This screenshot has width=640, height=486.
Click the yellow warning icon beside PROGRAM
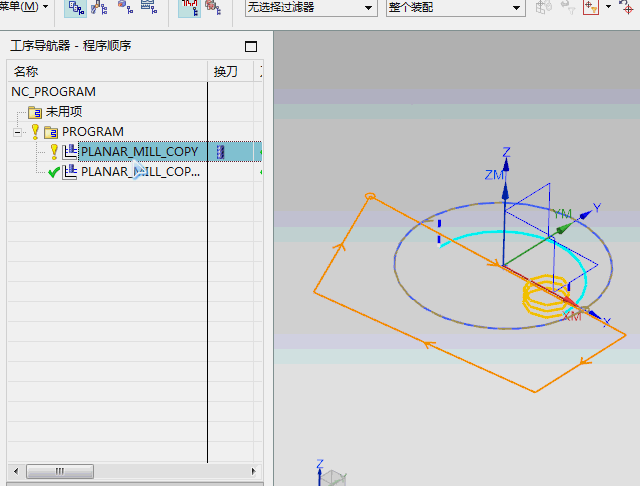coord(35,131)
